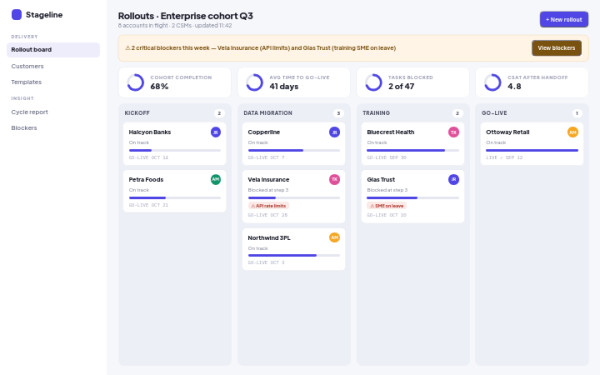Click the 'Rollouts · Enterprise cohort Q3' heading
This screenshot has width=600, height=375.
point(186,16)
